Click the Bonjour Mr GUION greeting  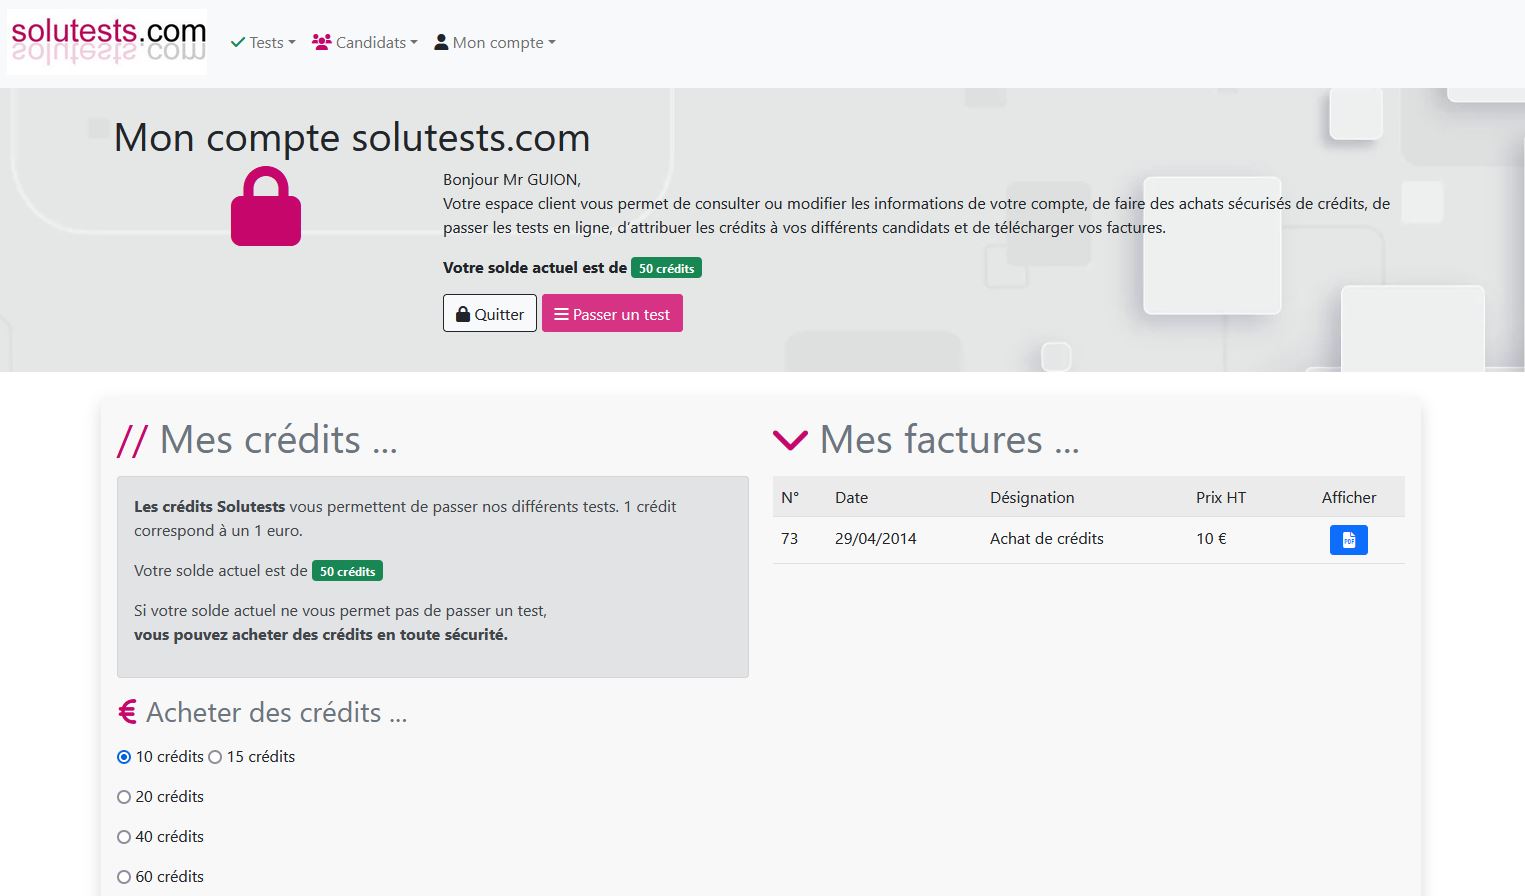coord(512,180)
